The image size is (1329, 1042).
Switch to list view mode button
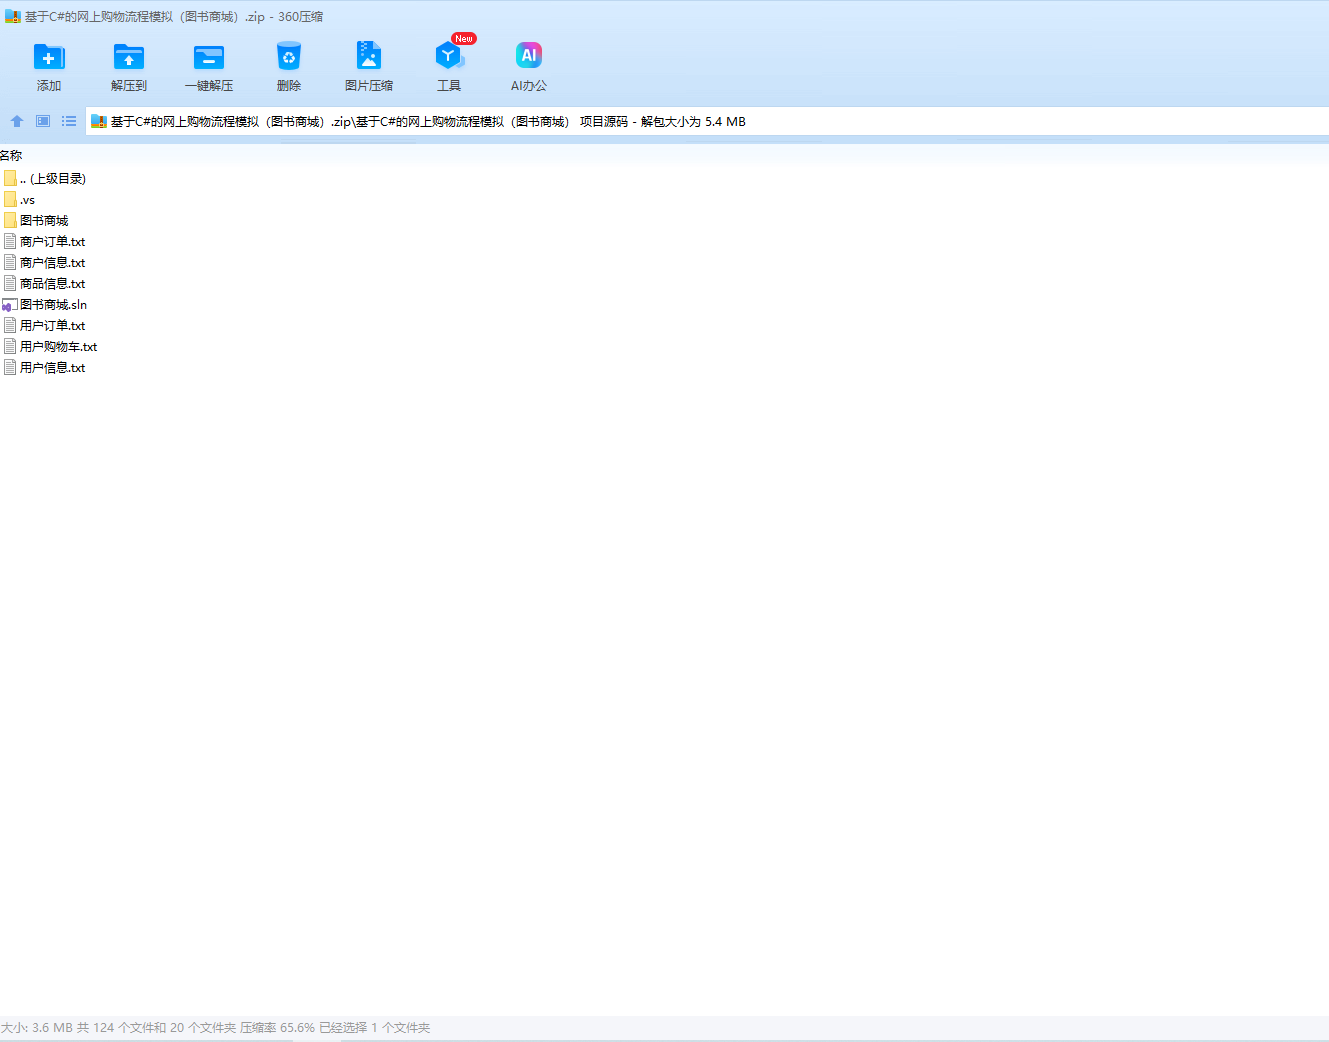tap(69, 121)
